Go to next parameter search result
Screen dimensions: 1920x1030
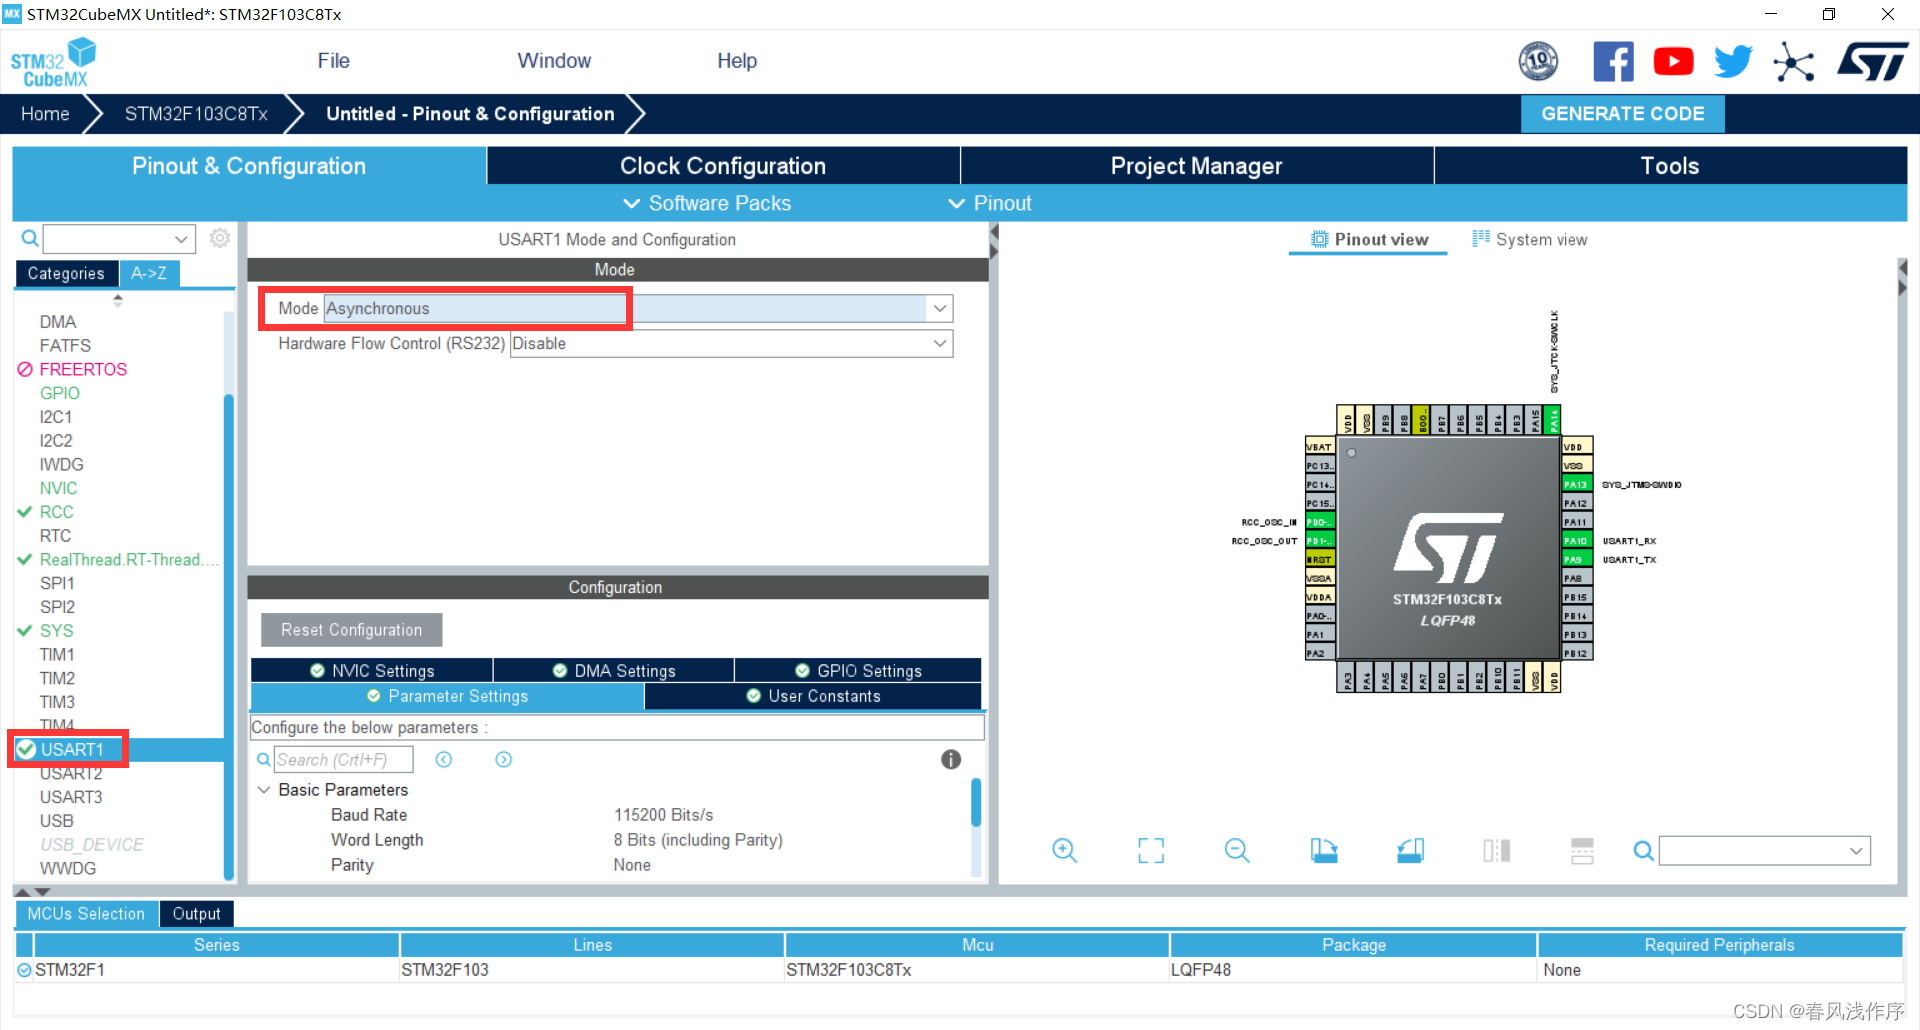pyautogui.click(x=504, y=760)
